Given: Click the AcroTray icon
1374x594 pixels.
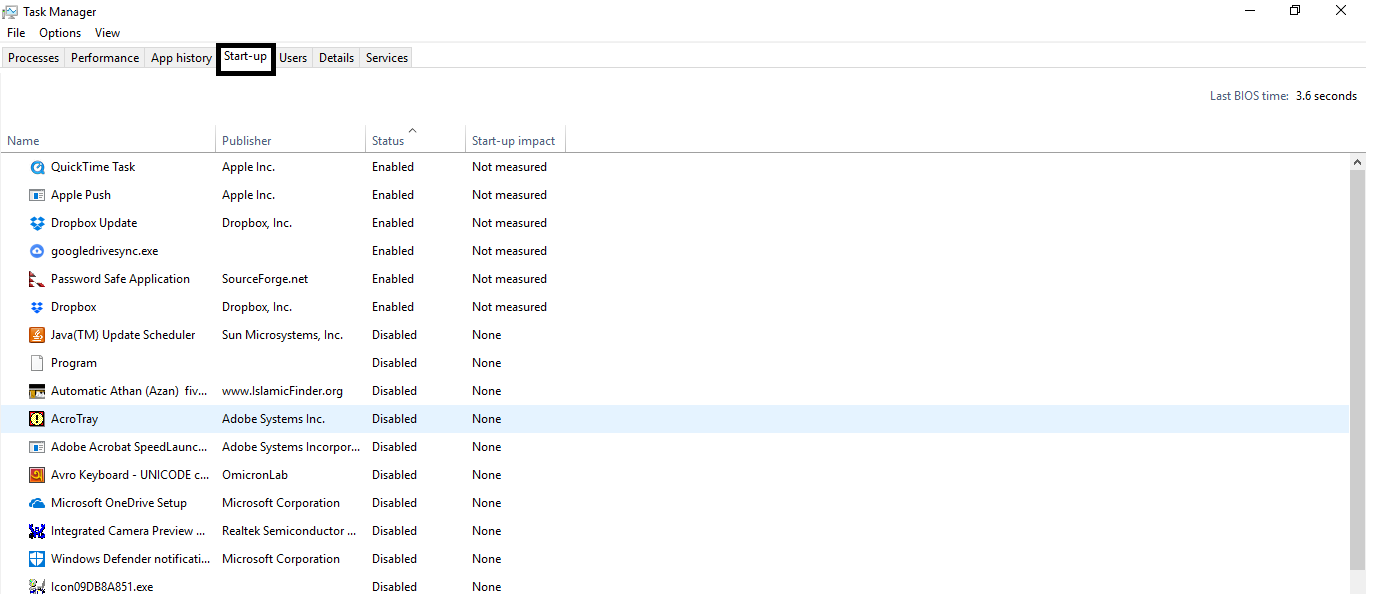Looking at the screenshot, I should 37,419.
